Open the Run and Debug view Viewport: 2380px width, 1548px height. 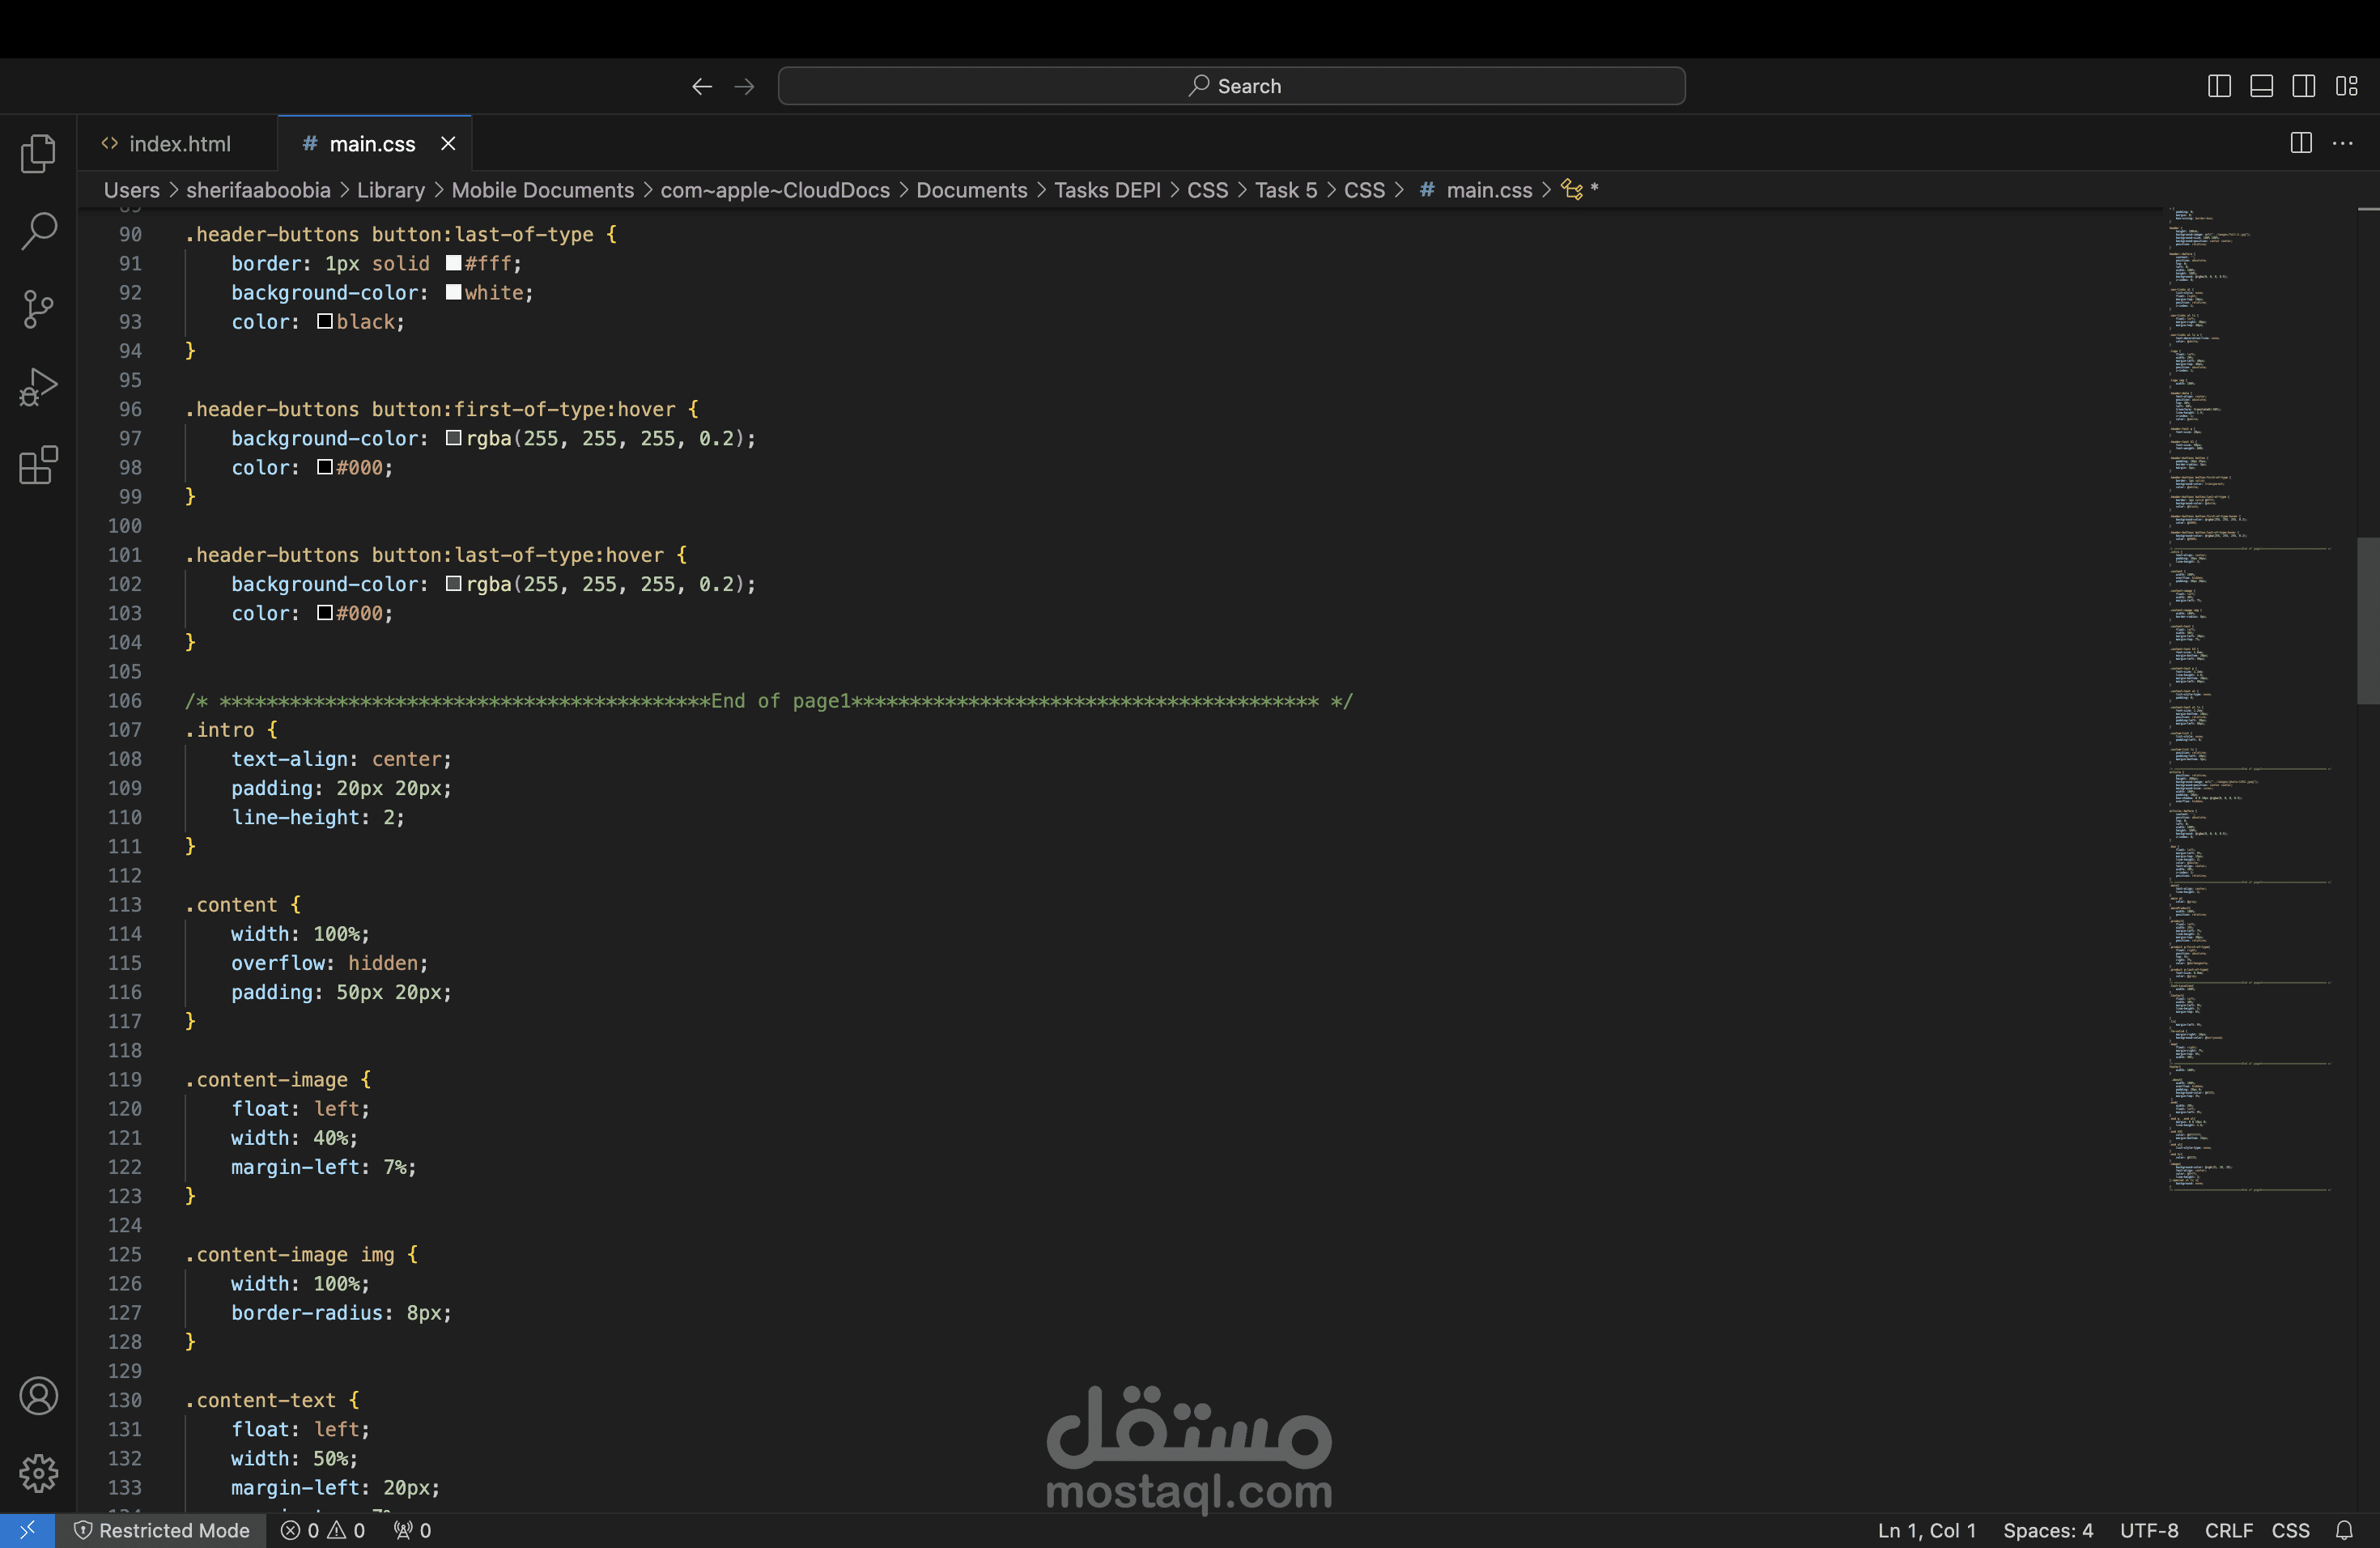click(38, 387)
